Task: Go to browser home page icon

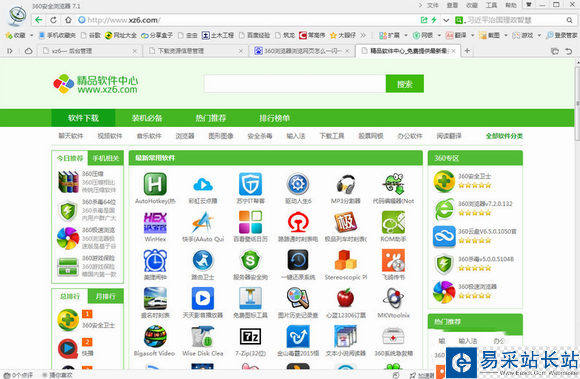Action: pos(68,20)
